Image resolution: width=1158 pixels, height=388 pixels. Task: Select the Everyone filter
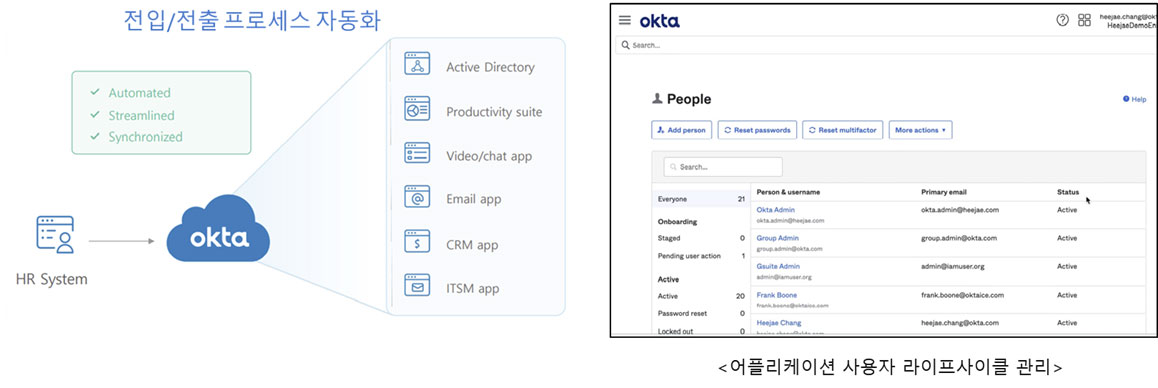(701, 199)
